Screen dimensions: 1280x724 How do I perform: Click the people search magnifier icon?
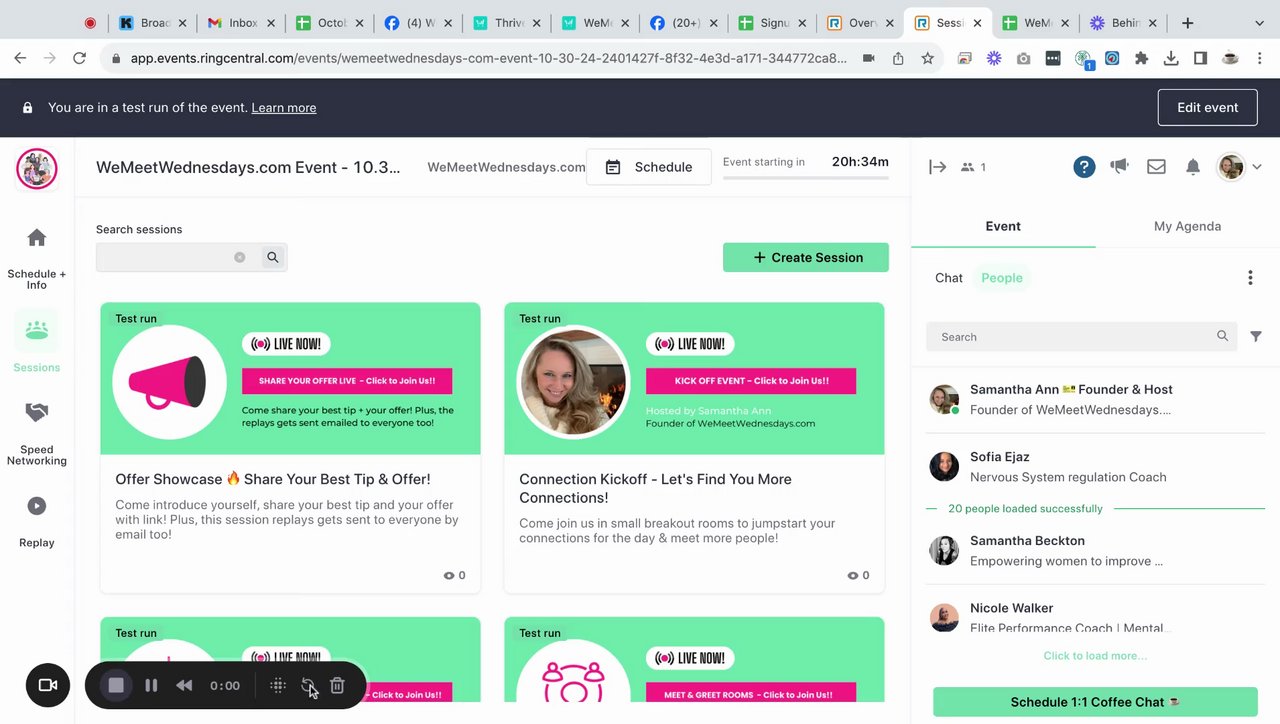1222,336
